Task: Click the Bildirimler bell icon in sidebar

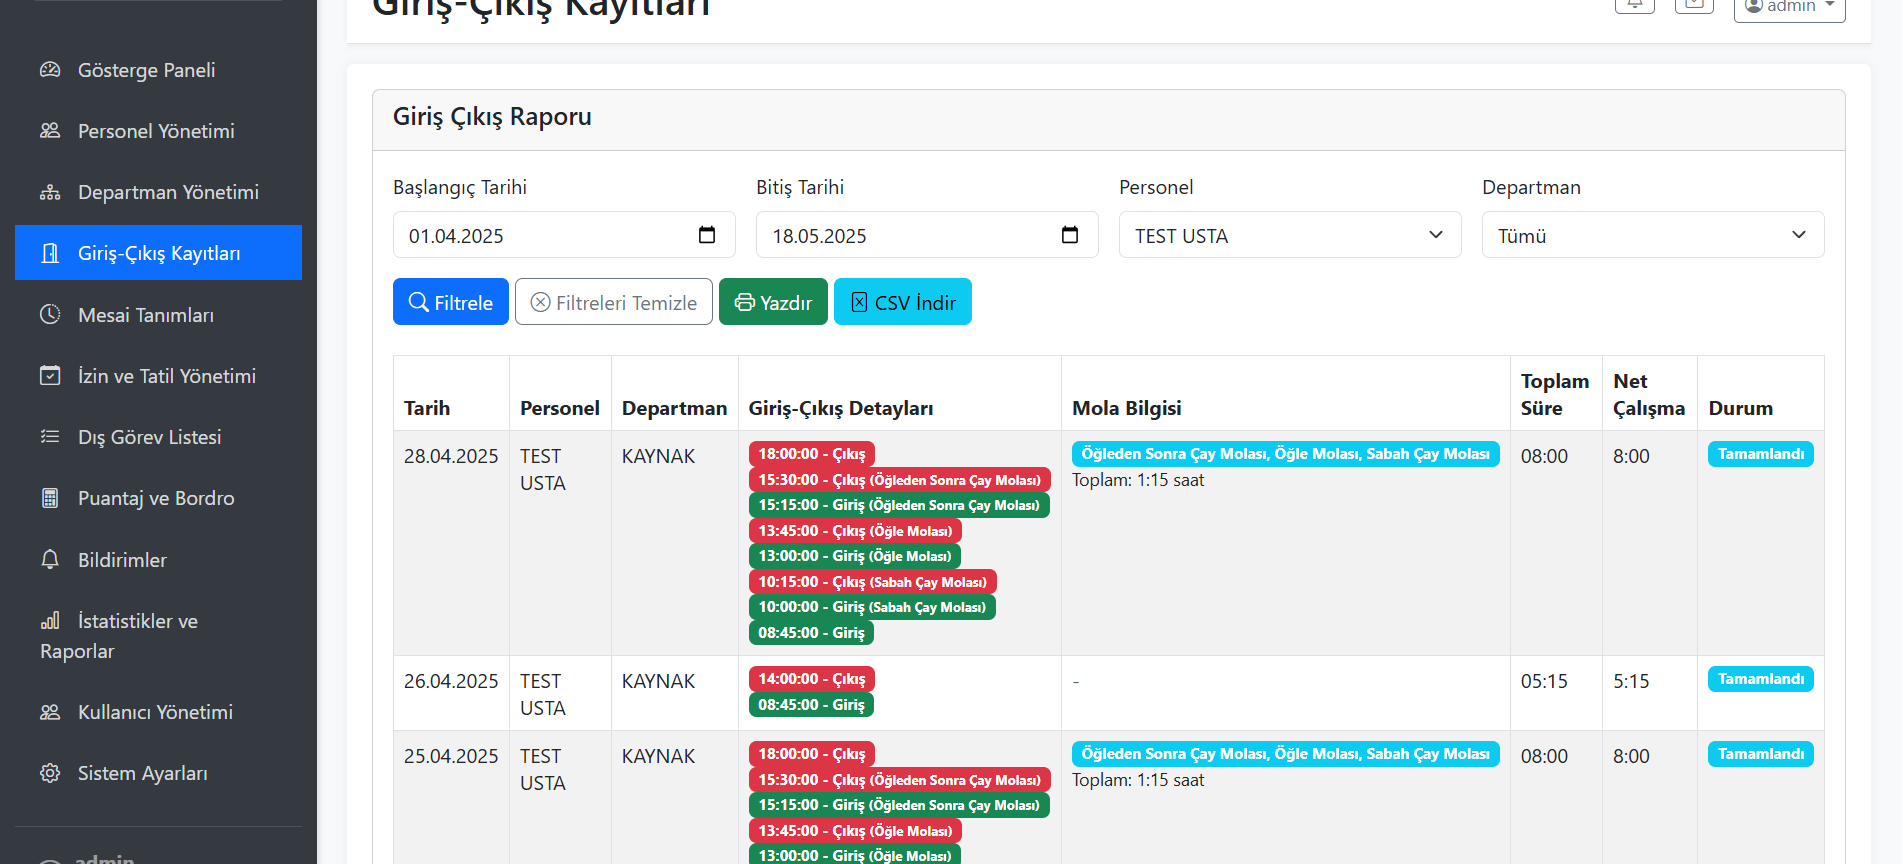Action: (50, 559)
